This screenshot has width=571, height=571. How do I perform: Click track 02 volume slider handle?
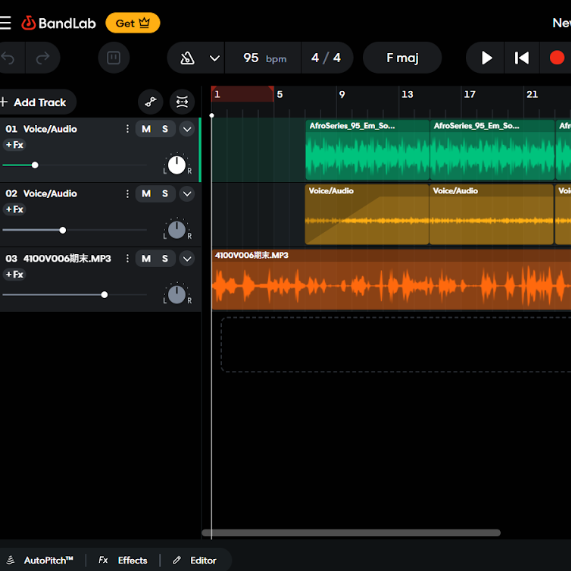point(63,230)
